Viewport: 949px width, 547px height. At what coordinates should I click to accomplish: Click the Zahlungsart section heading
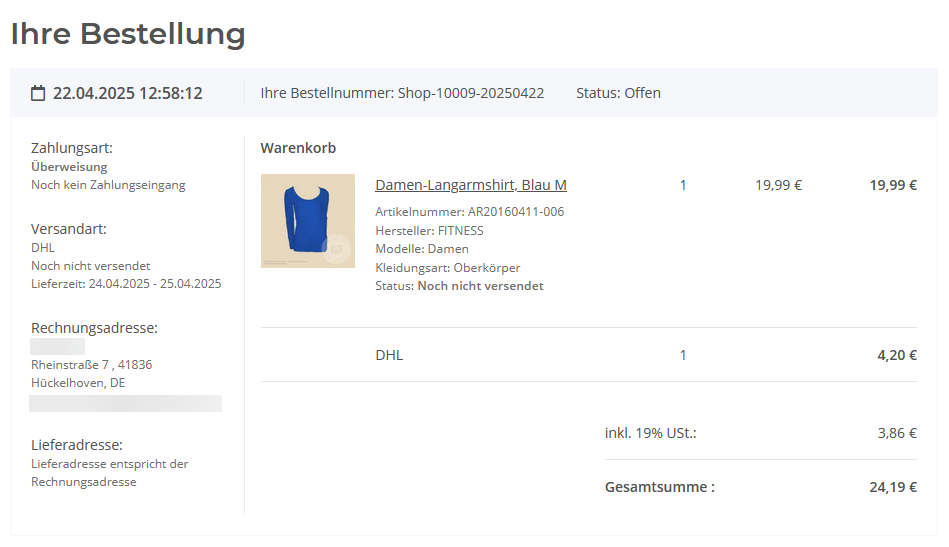72,148
